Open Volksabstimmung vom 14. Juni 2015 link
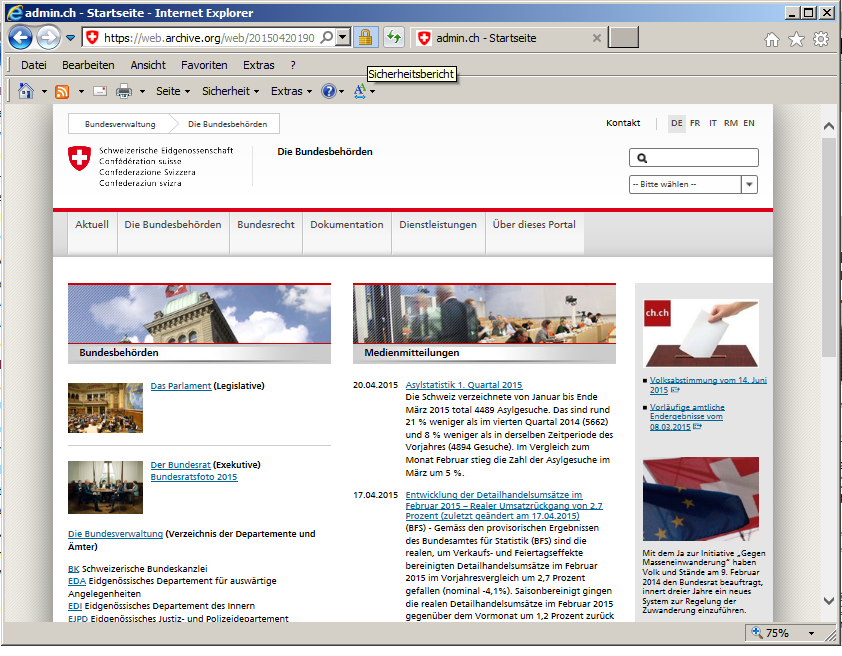 click(708, 385)
